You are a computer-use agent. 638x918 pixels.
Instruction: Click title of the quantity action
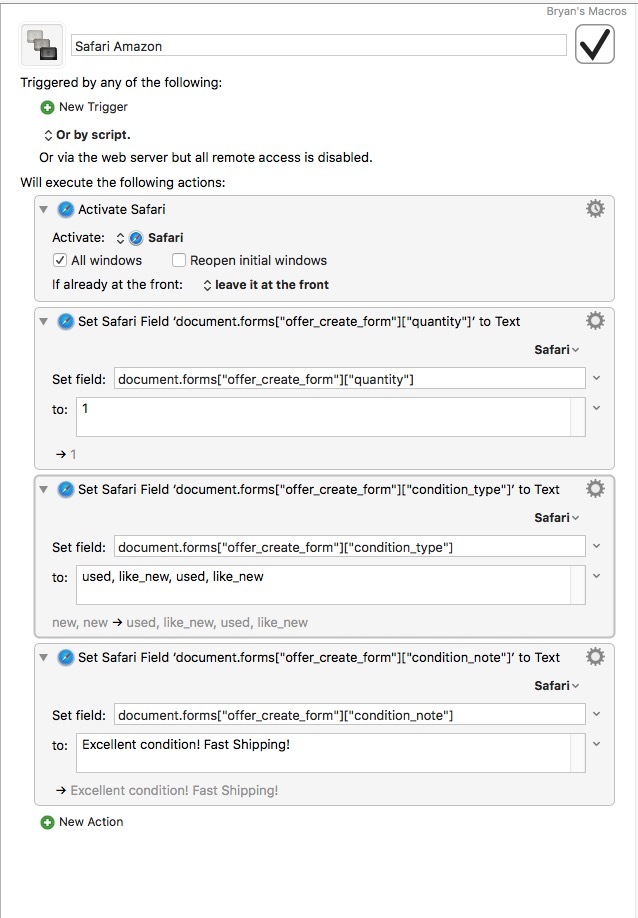tap(299, 321)
